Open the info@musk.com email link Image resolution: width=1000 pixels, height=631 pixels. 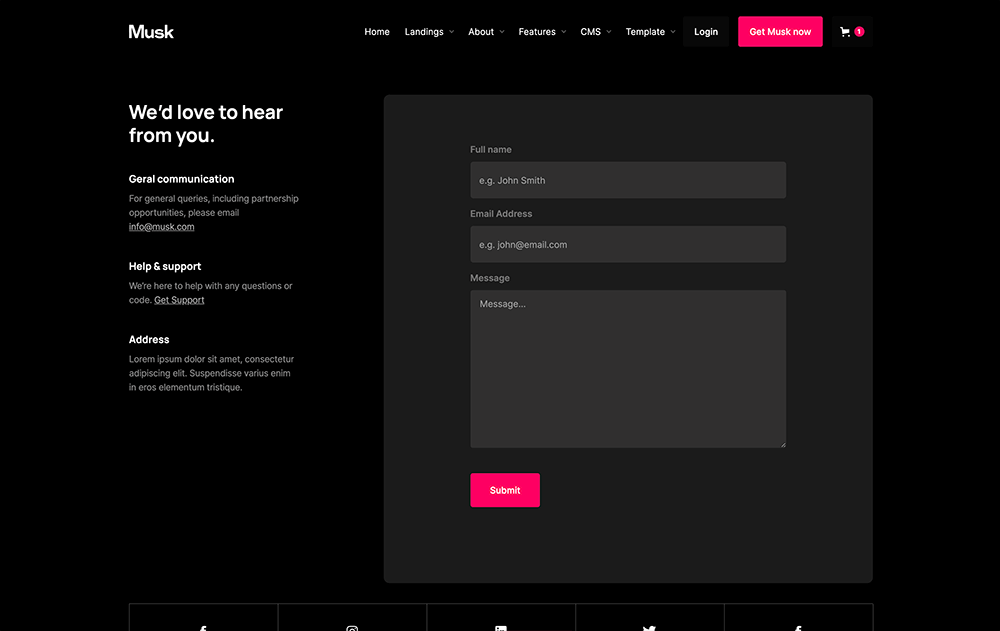161,226
